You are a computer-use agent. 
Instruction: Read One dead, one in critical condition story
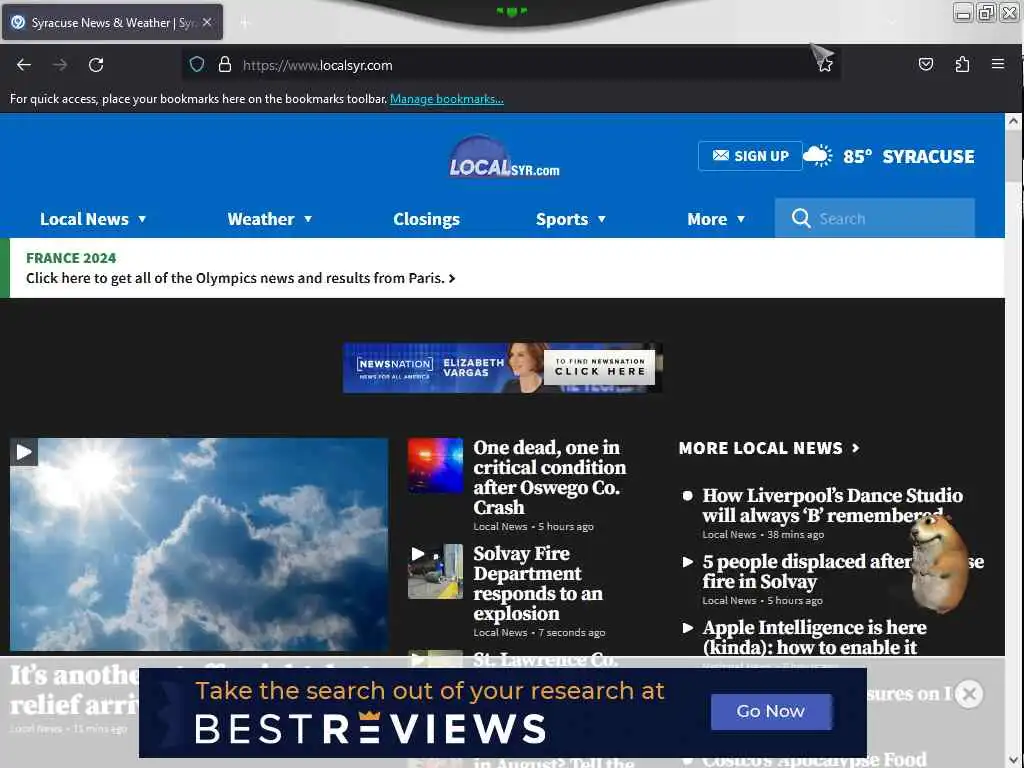click(x=549, y=477)
